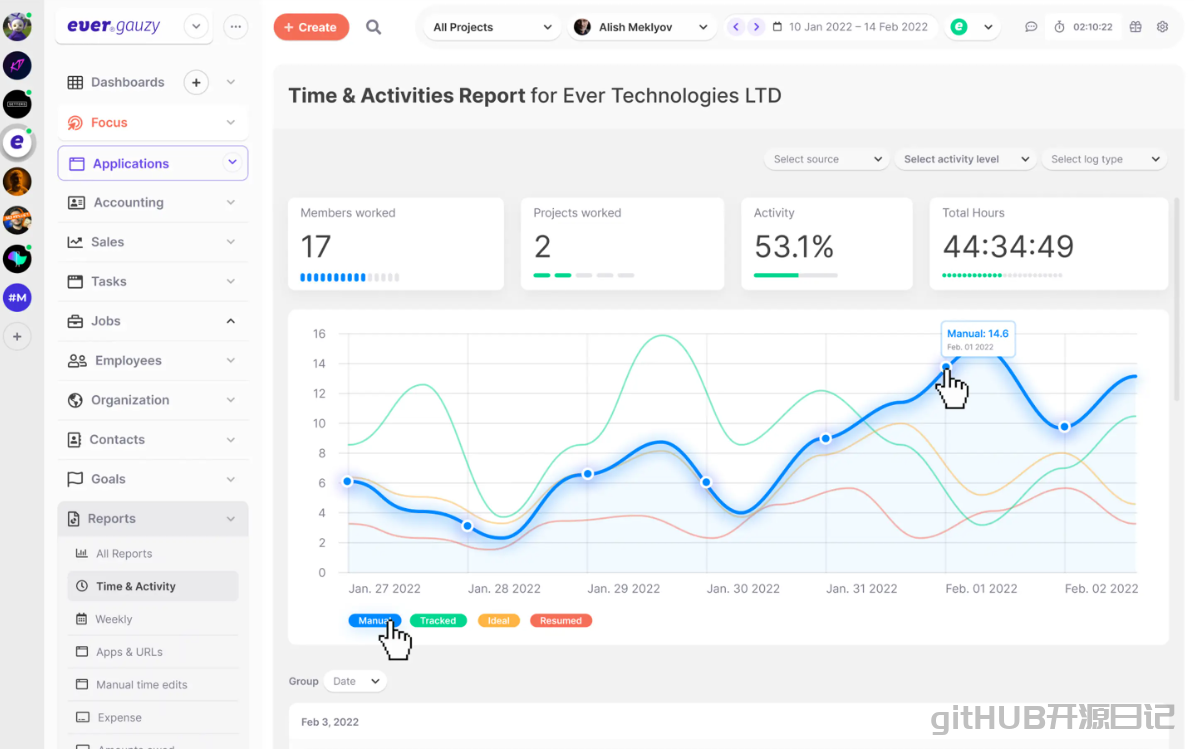Add a new workspace with plus icon
1194x749 pixels.
pos(17,336)
